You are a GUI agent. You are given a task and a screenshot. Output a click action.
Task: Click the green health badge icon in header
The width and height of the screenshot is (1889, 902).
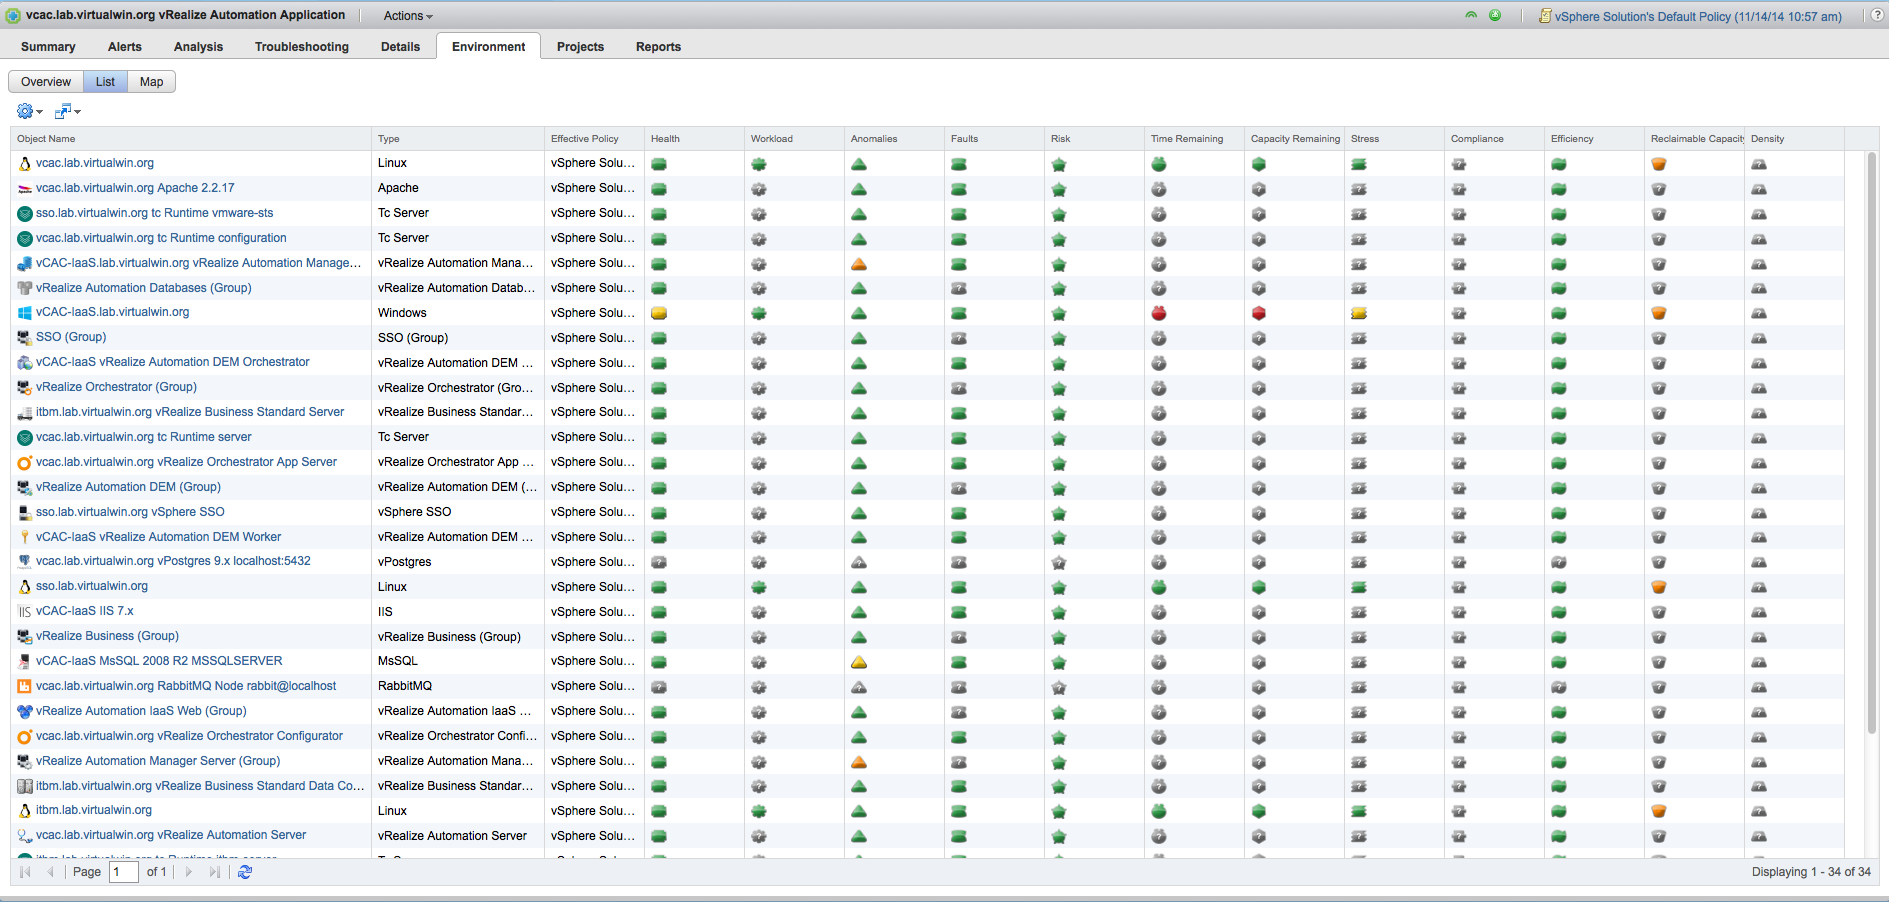coord(1495,16)
